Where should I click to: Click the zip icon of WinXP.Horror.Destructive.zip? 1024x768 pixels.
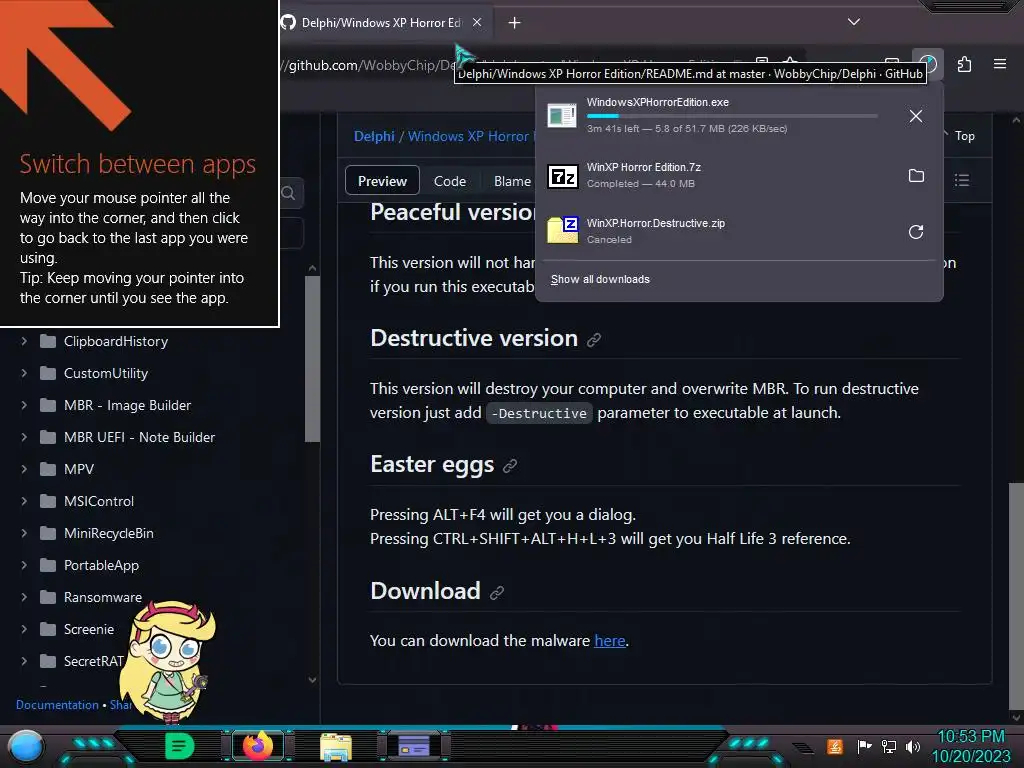562,230
